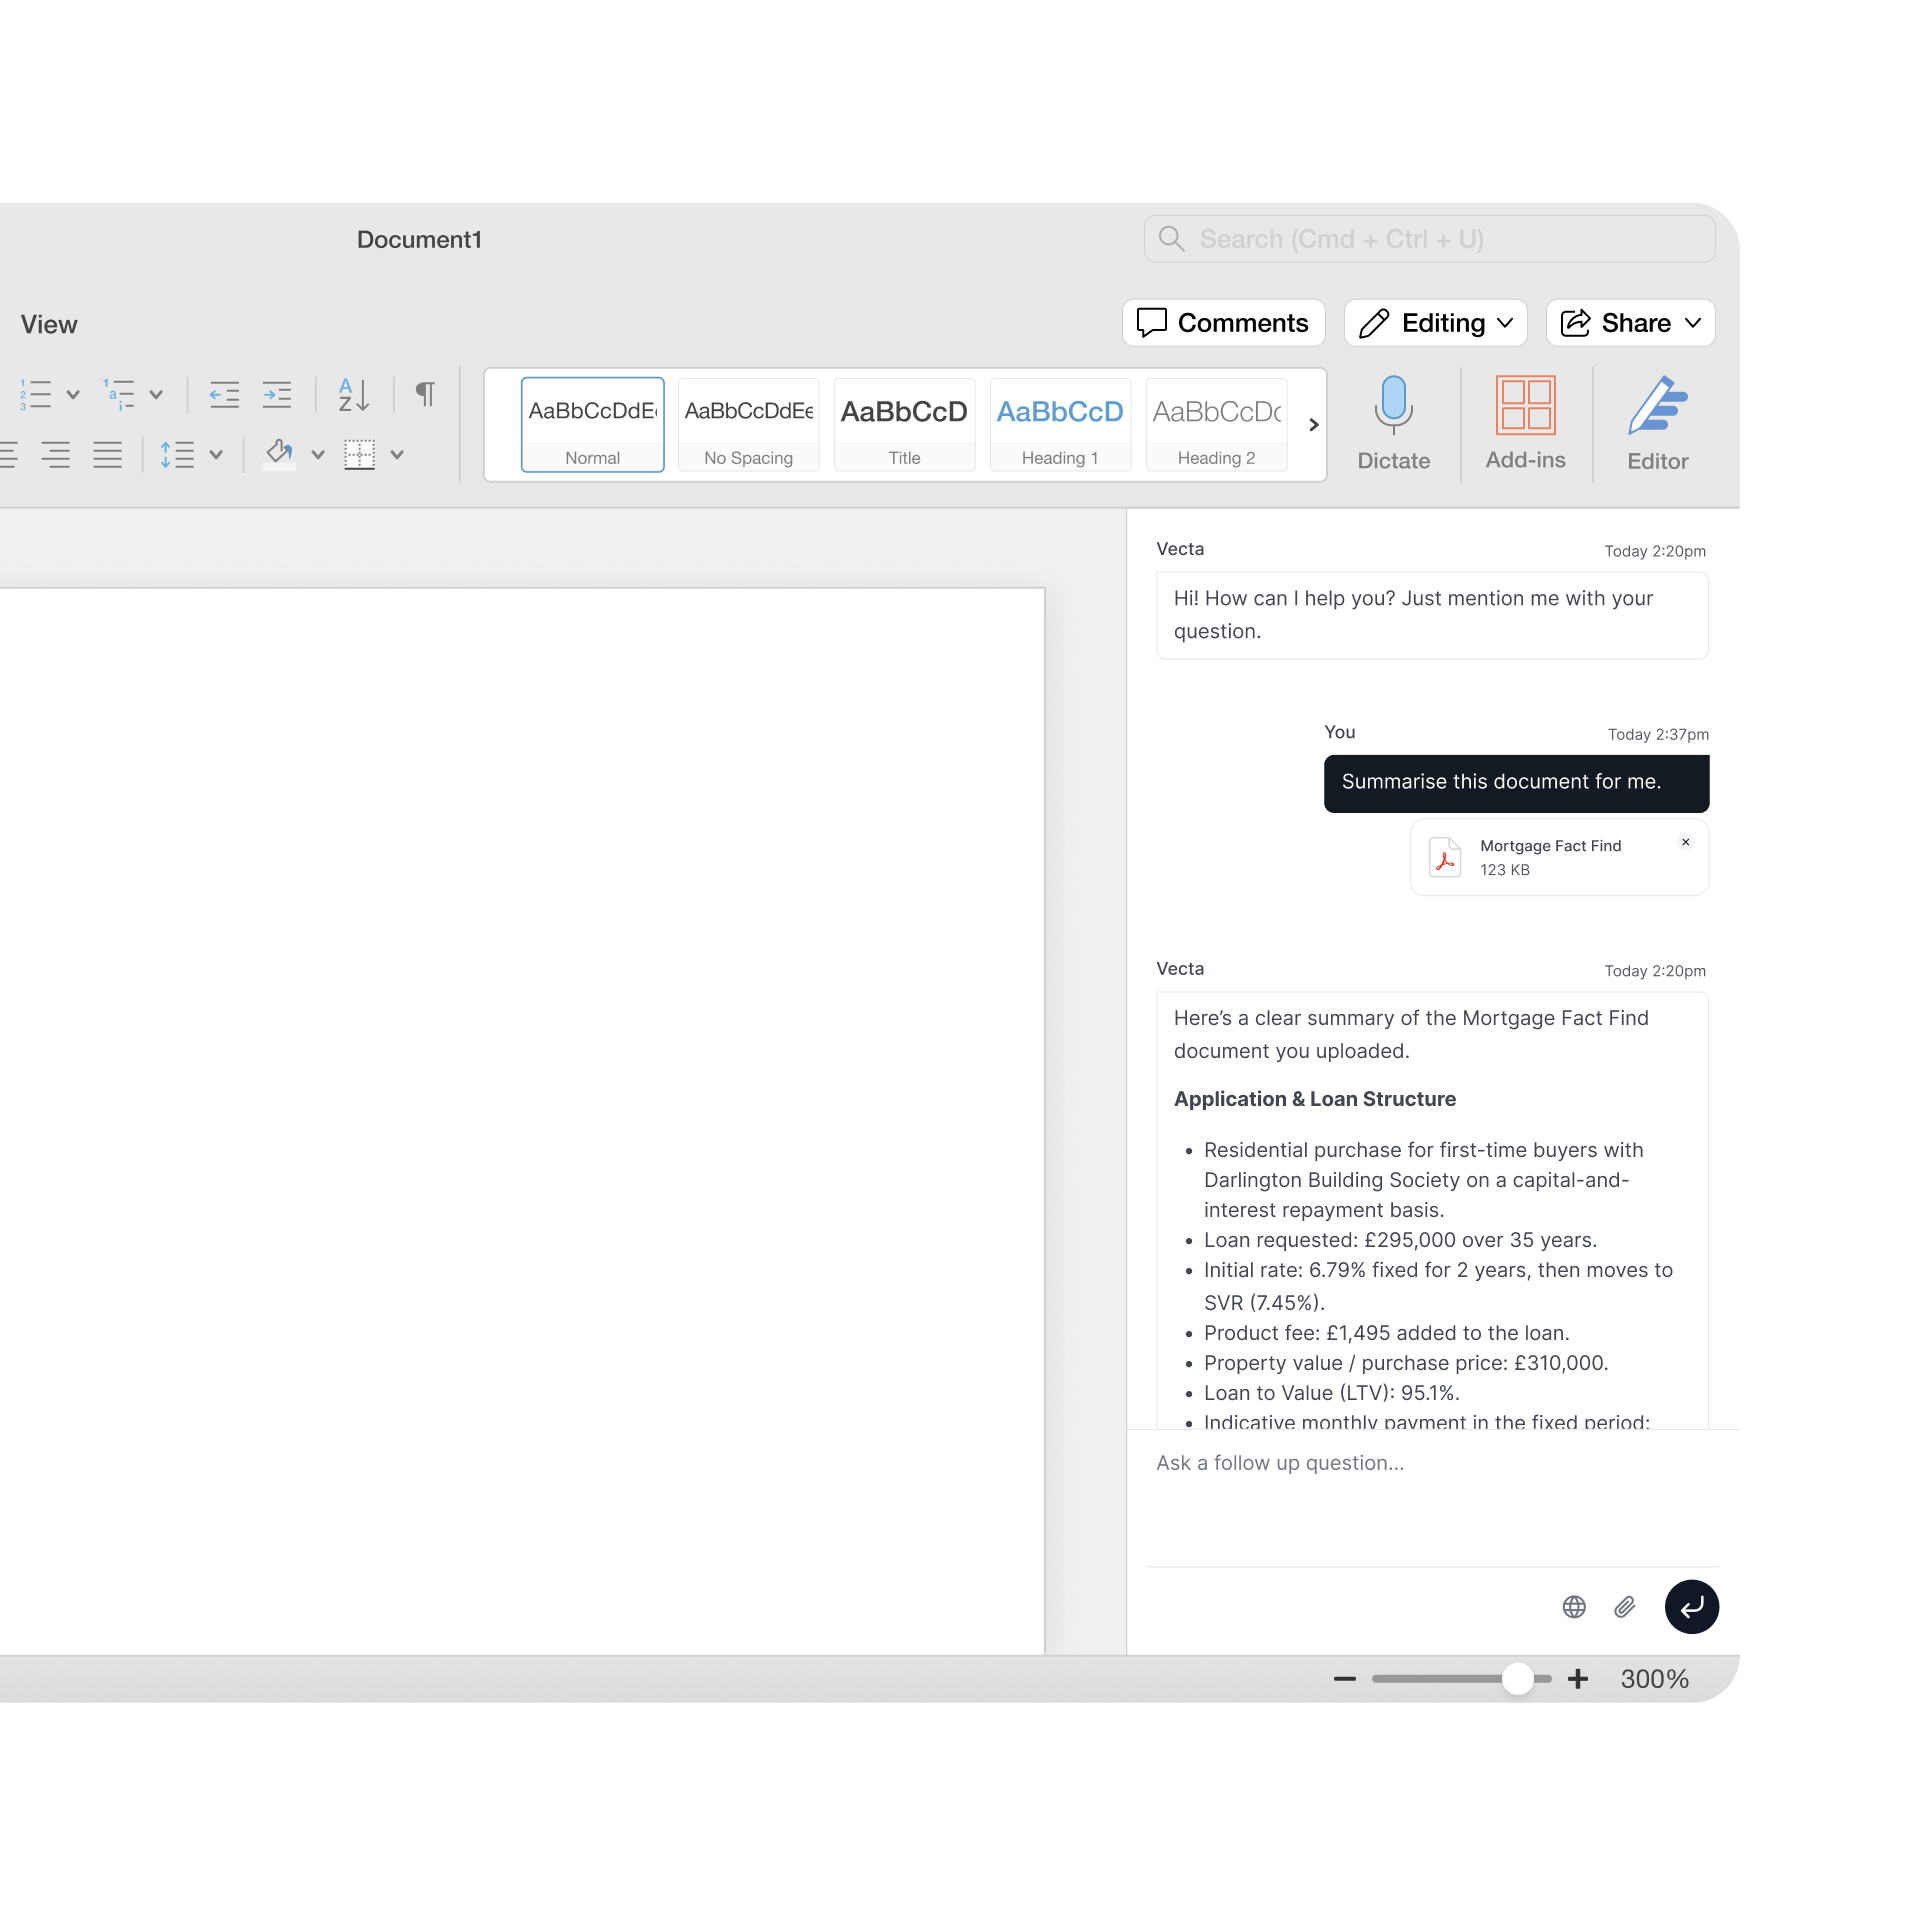Send the follow up message
This screenshot has width=1920, height=1908.
(1691, 1607)
